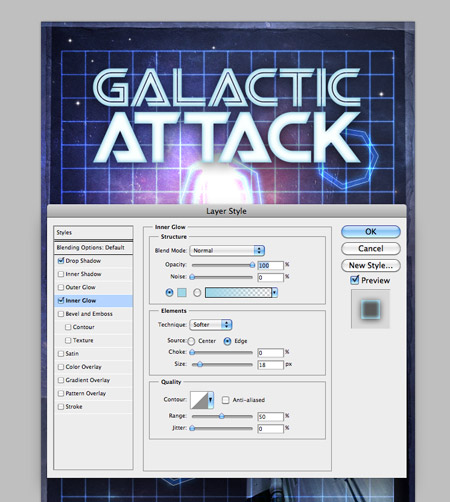Click the inner glow color swatch

(182, 293)
